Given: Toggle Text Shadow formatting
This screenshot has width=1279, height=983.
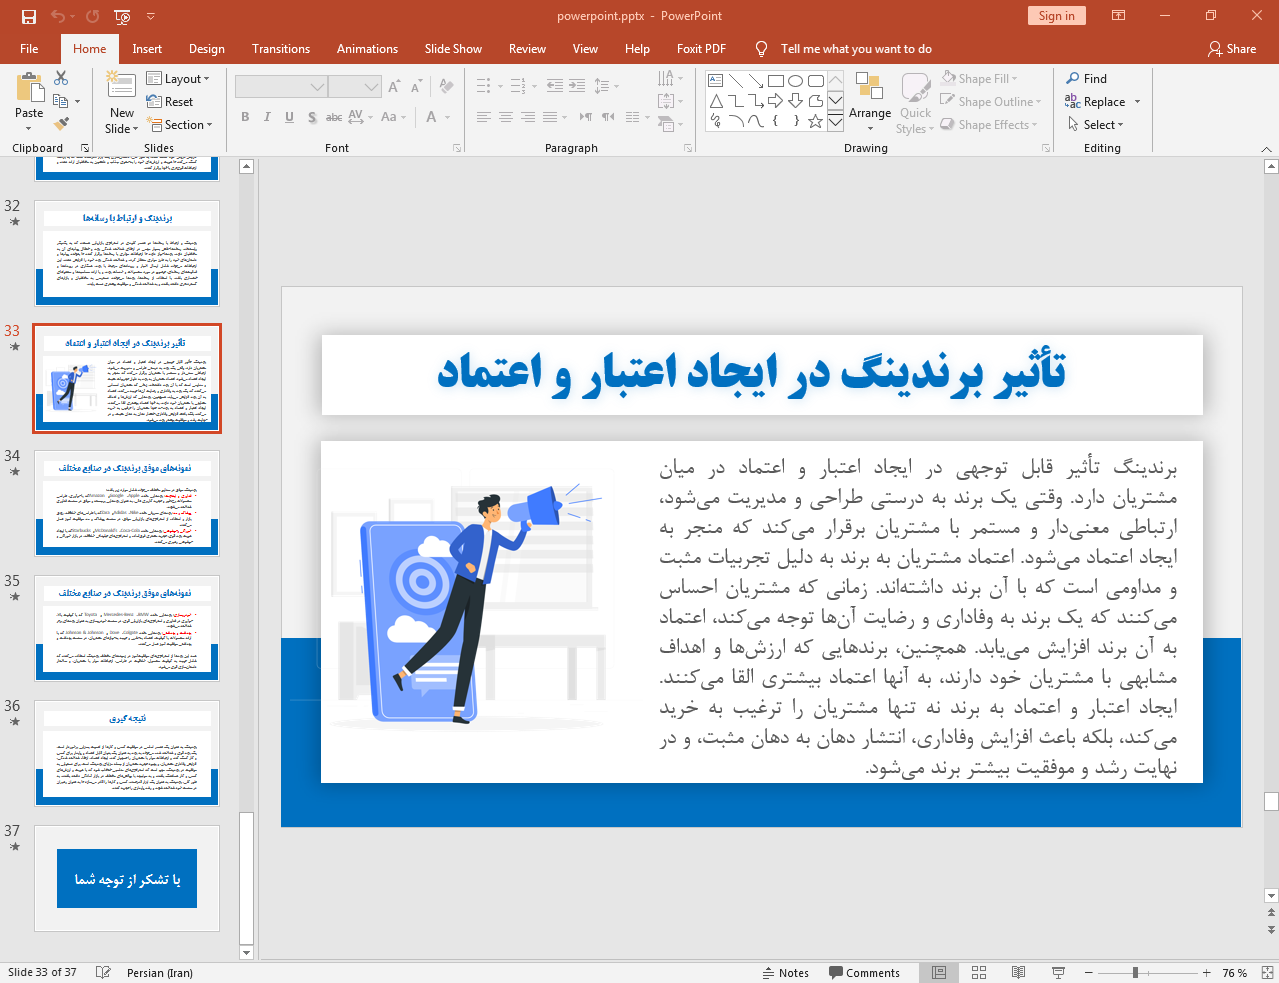Looking at the screenshot, I should [312, 117].
